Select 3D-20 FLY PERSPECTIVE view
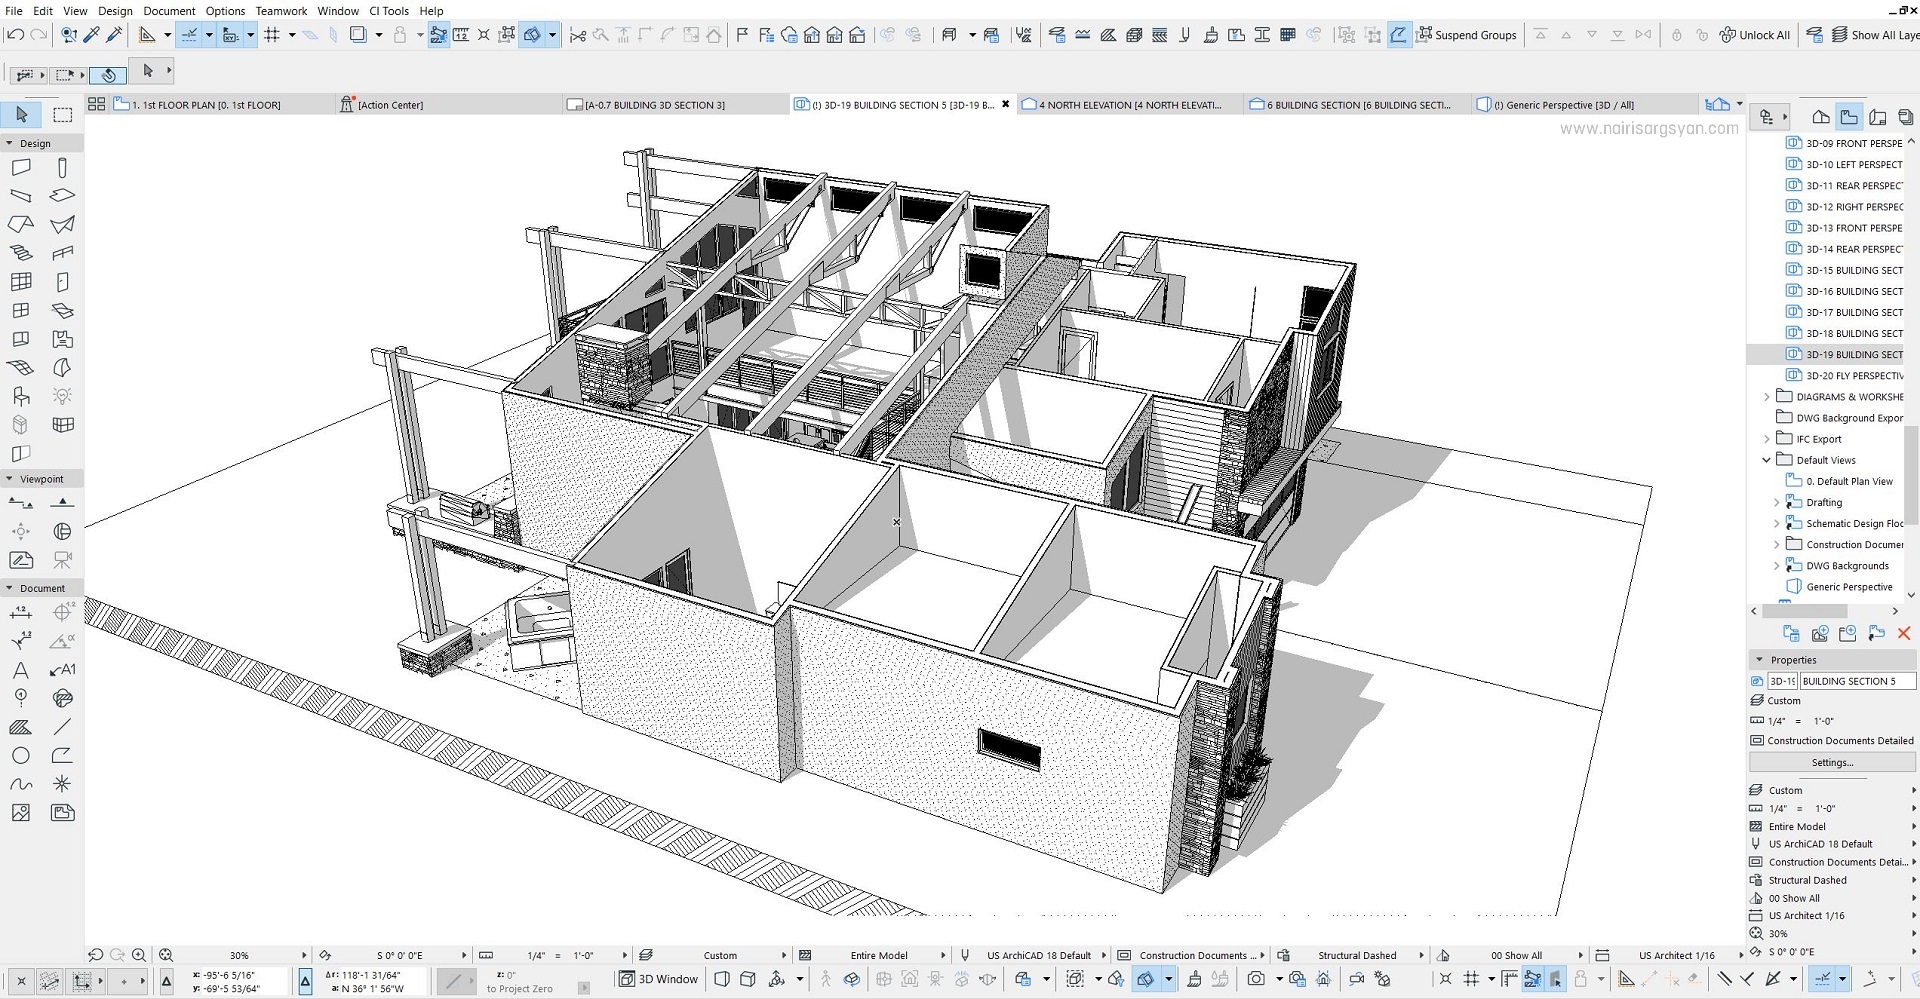The width and height of the screenshot is (1920, 999). click(x=1845, y=376)
